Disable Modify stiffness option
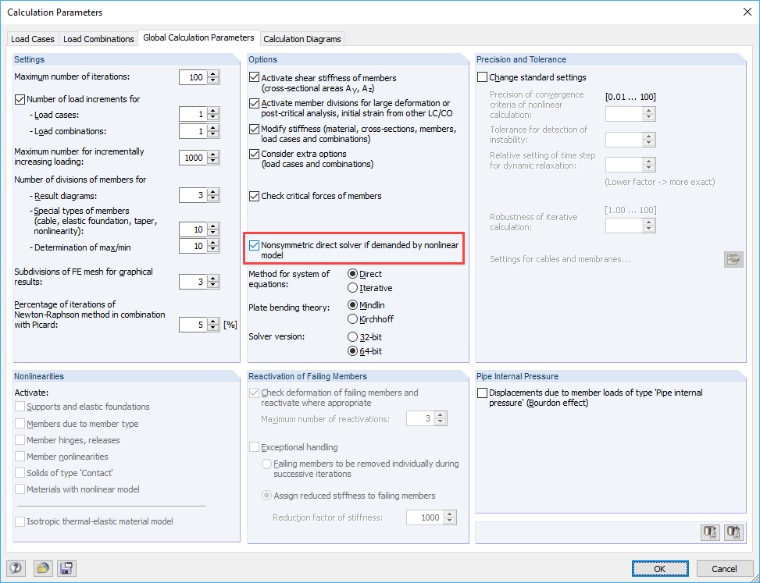This screenshot has width=760, height=583. (254, 129)
